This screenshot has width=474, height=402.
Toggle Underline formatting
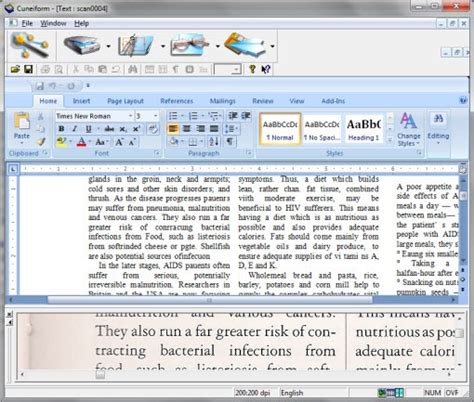coord(88,129)
